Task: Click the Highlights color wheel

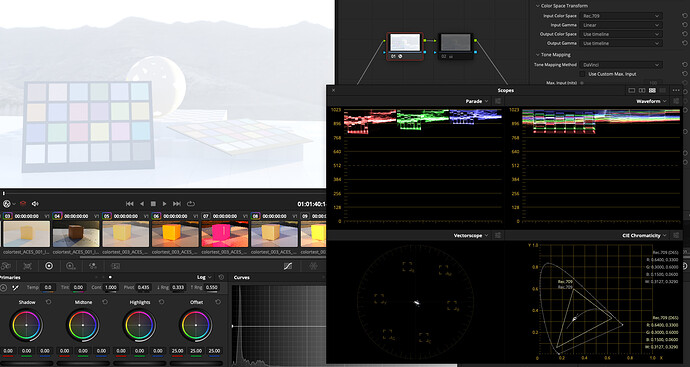Action: 139,325
